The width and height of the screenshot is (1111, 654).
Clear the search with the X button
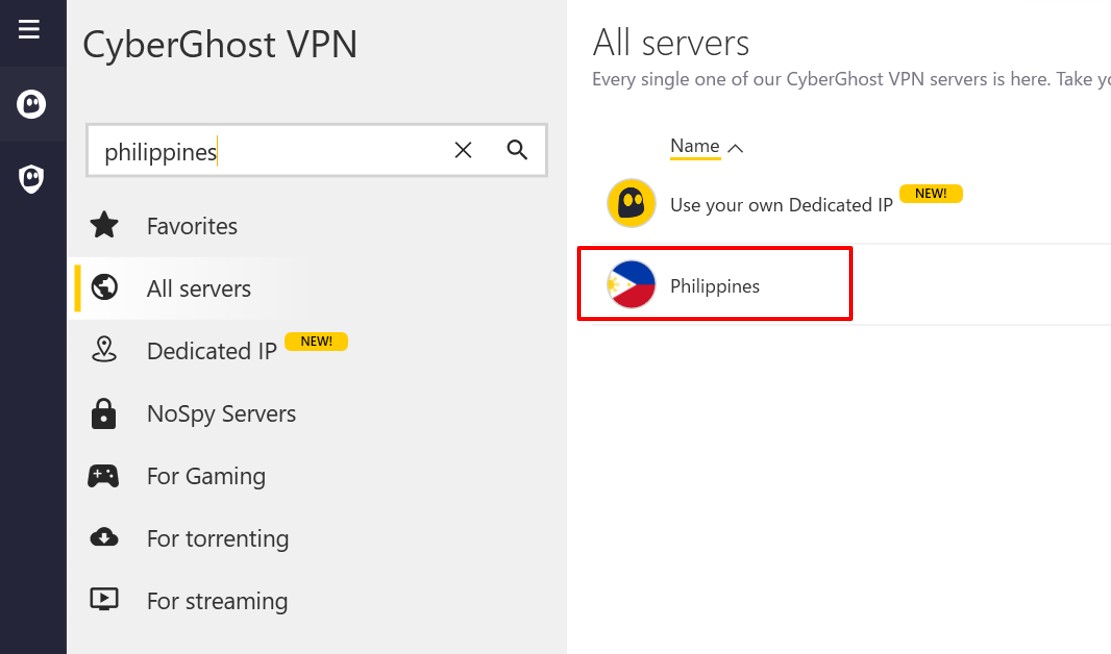tap(462, 150)
